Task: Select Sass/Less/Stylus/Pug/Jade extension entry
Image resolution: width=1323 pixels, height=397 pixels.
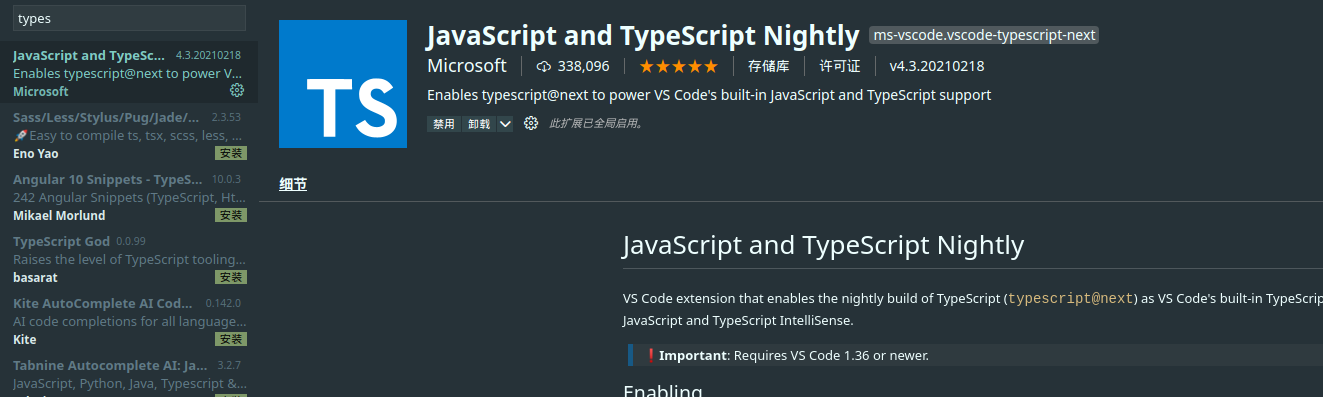Action: [x=129, y=135]
